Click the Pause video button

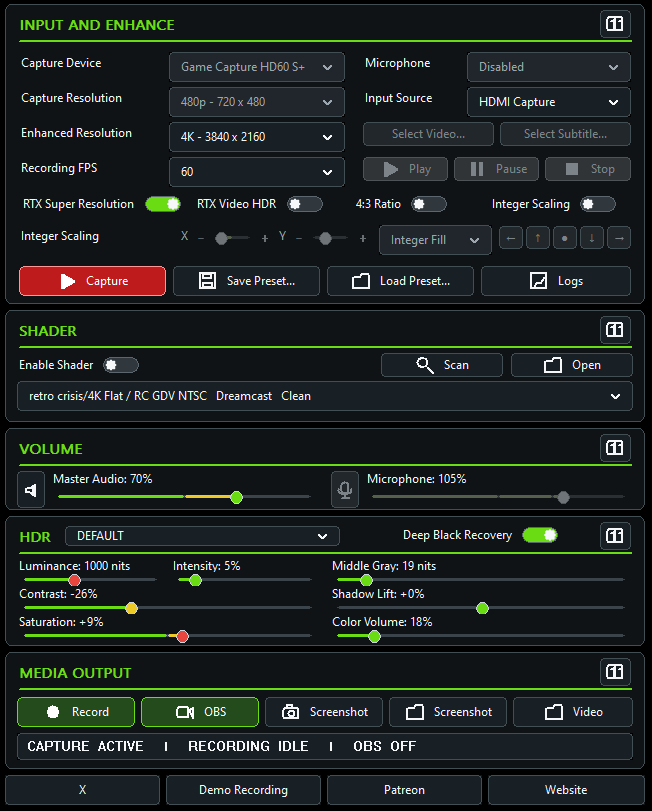(x=496, y=169)
